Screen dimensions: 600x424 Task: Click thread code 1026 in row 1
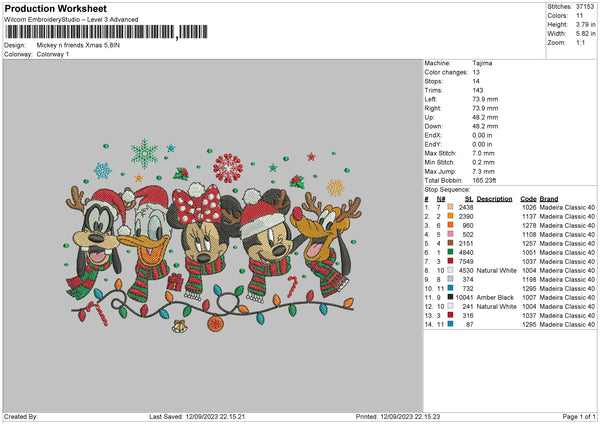[529, 207]
